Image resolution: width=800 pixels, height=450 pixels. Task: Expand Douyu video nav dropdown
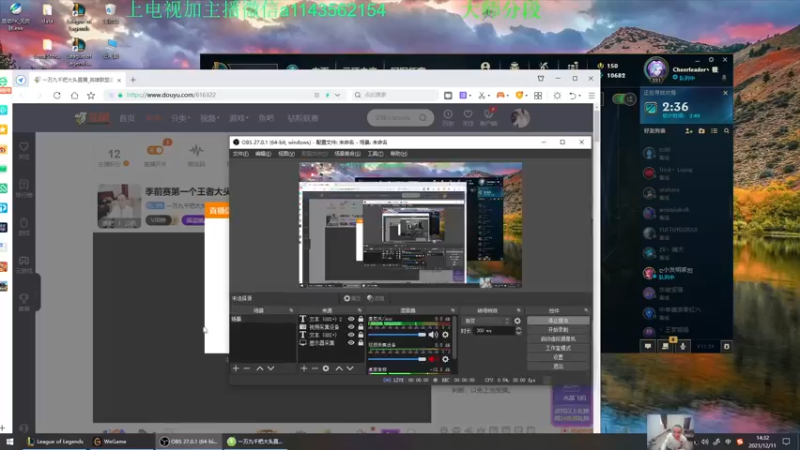pos(210,118)
